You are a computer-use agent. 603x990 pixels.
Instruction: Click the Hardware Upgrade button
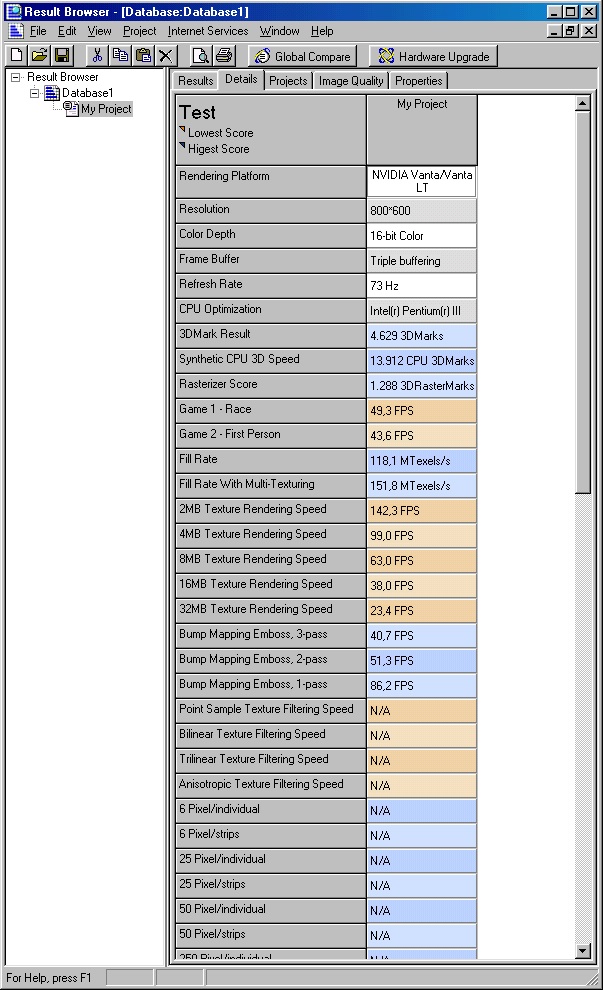(434, 56)
